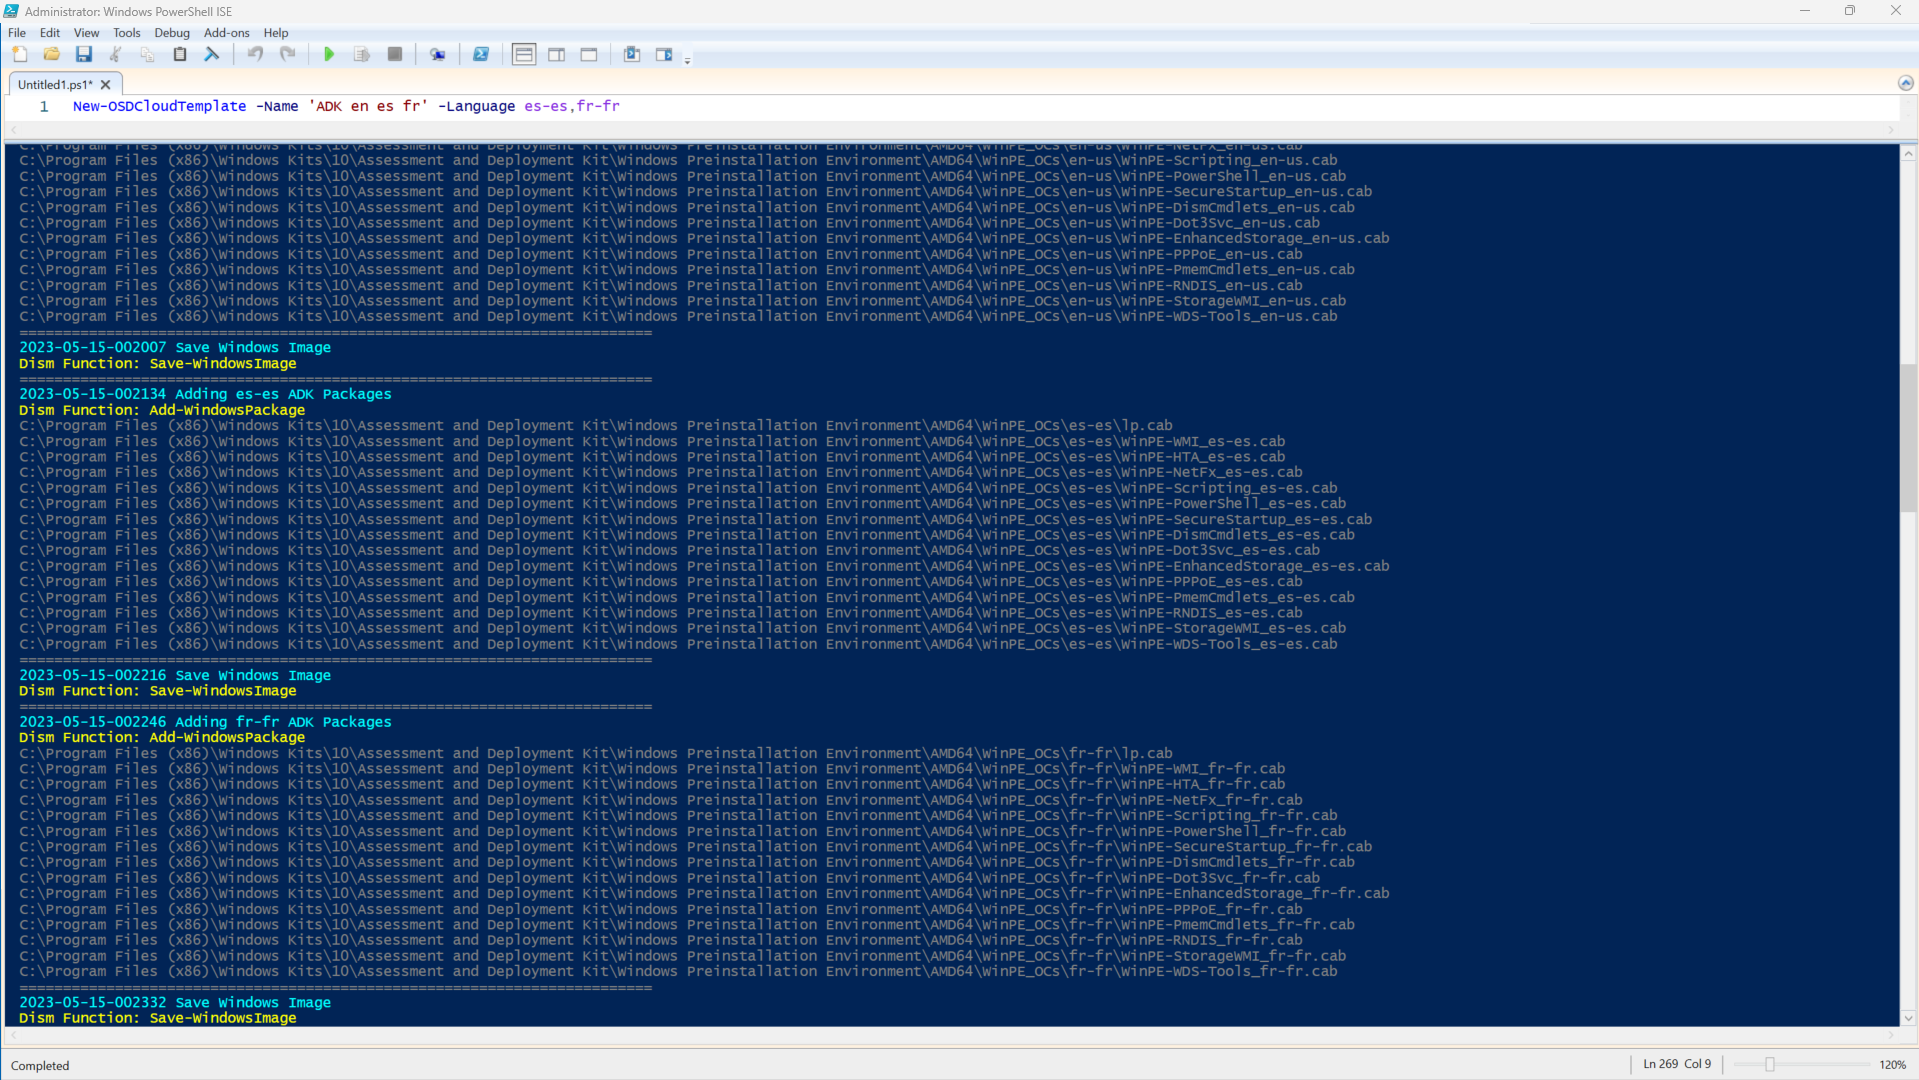Toggle Show Script Pane Maximized layout
Screen dimensions: 1919x1080
[x=589, y=55]
